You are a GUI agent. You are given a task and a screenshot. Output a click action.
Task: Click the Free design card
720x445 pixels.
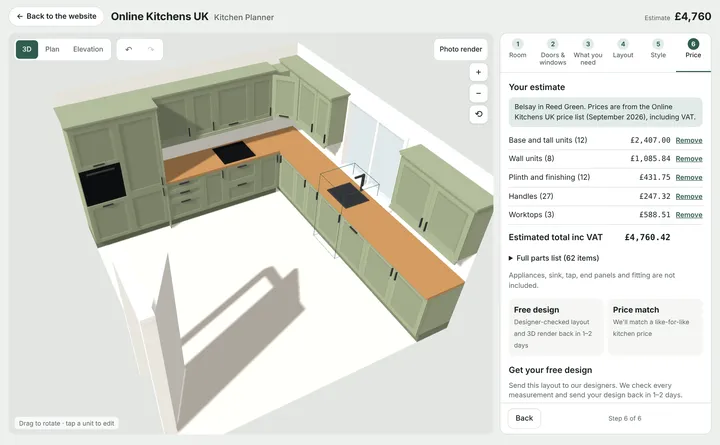[x=556, y=327]
